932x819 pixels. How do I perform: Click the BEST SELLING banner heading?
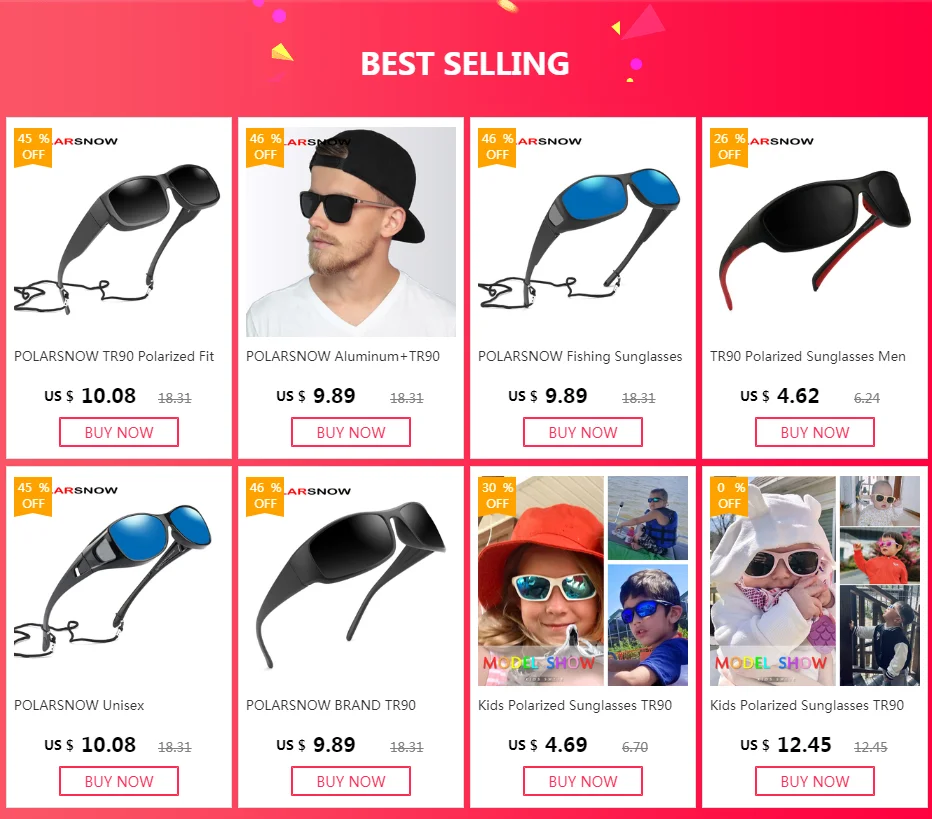465,64
